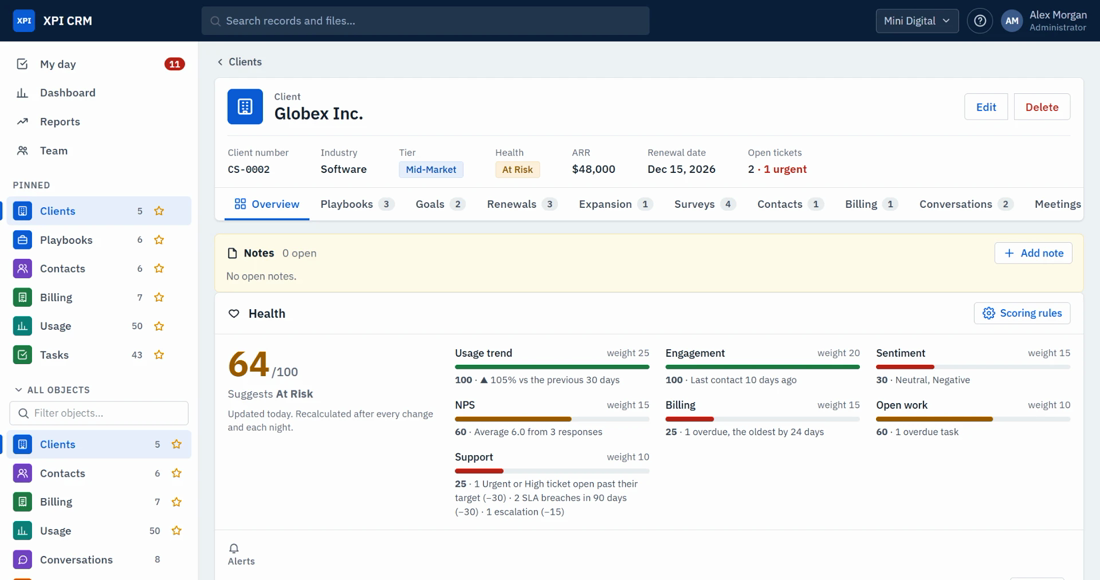Open Scoring rules settings
Viewport: 1100px width, 580px height.
click(x=1022, y=313)
